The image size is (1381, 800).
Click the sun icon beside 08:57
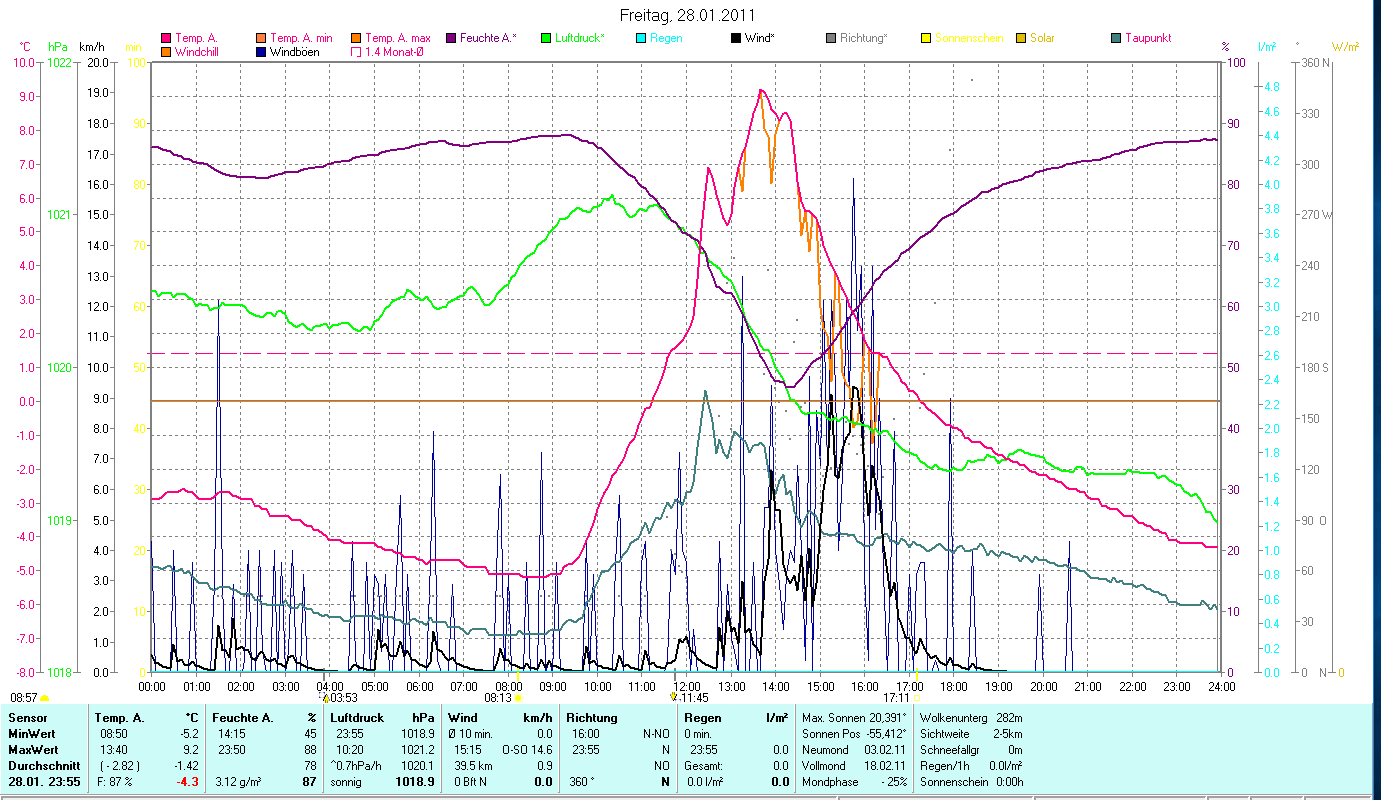click(44, 697)
